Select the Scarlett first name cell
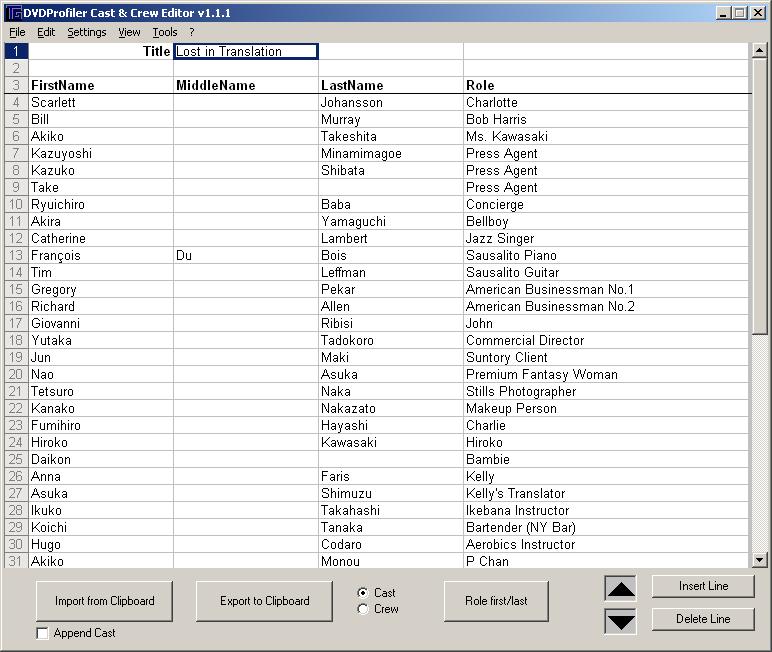The height and width of the screenshot is (652, 772). (x=101, y=102)
